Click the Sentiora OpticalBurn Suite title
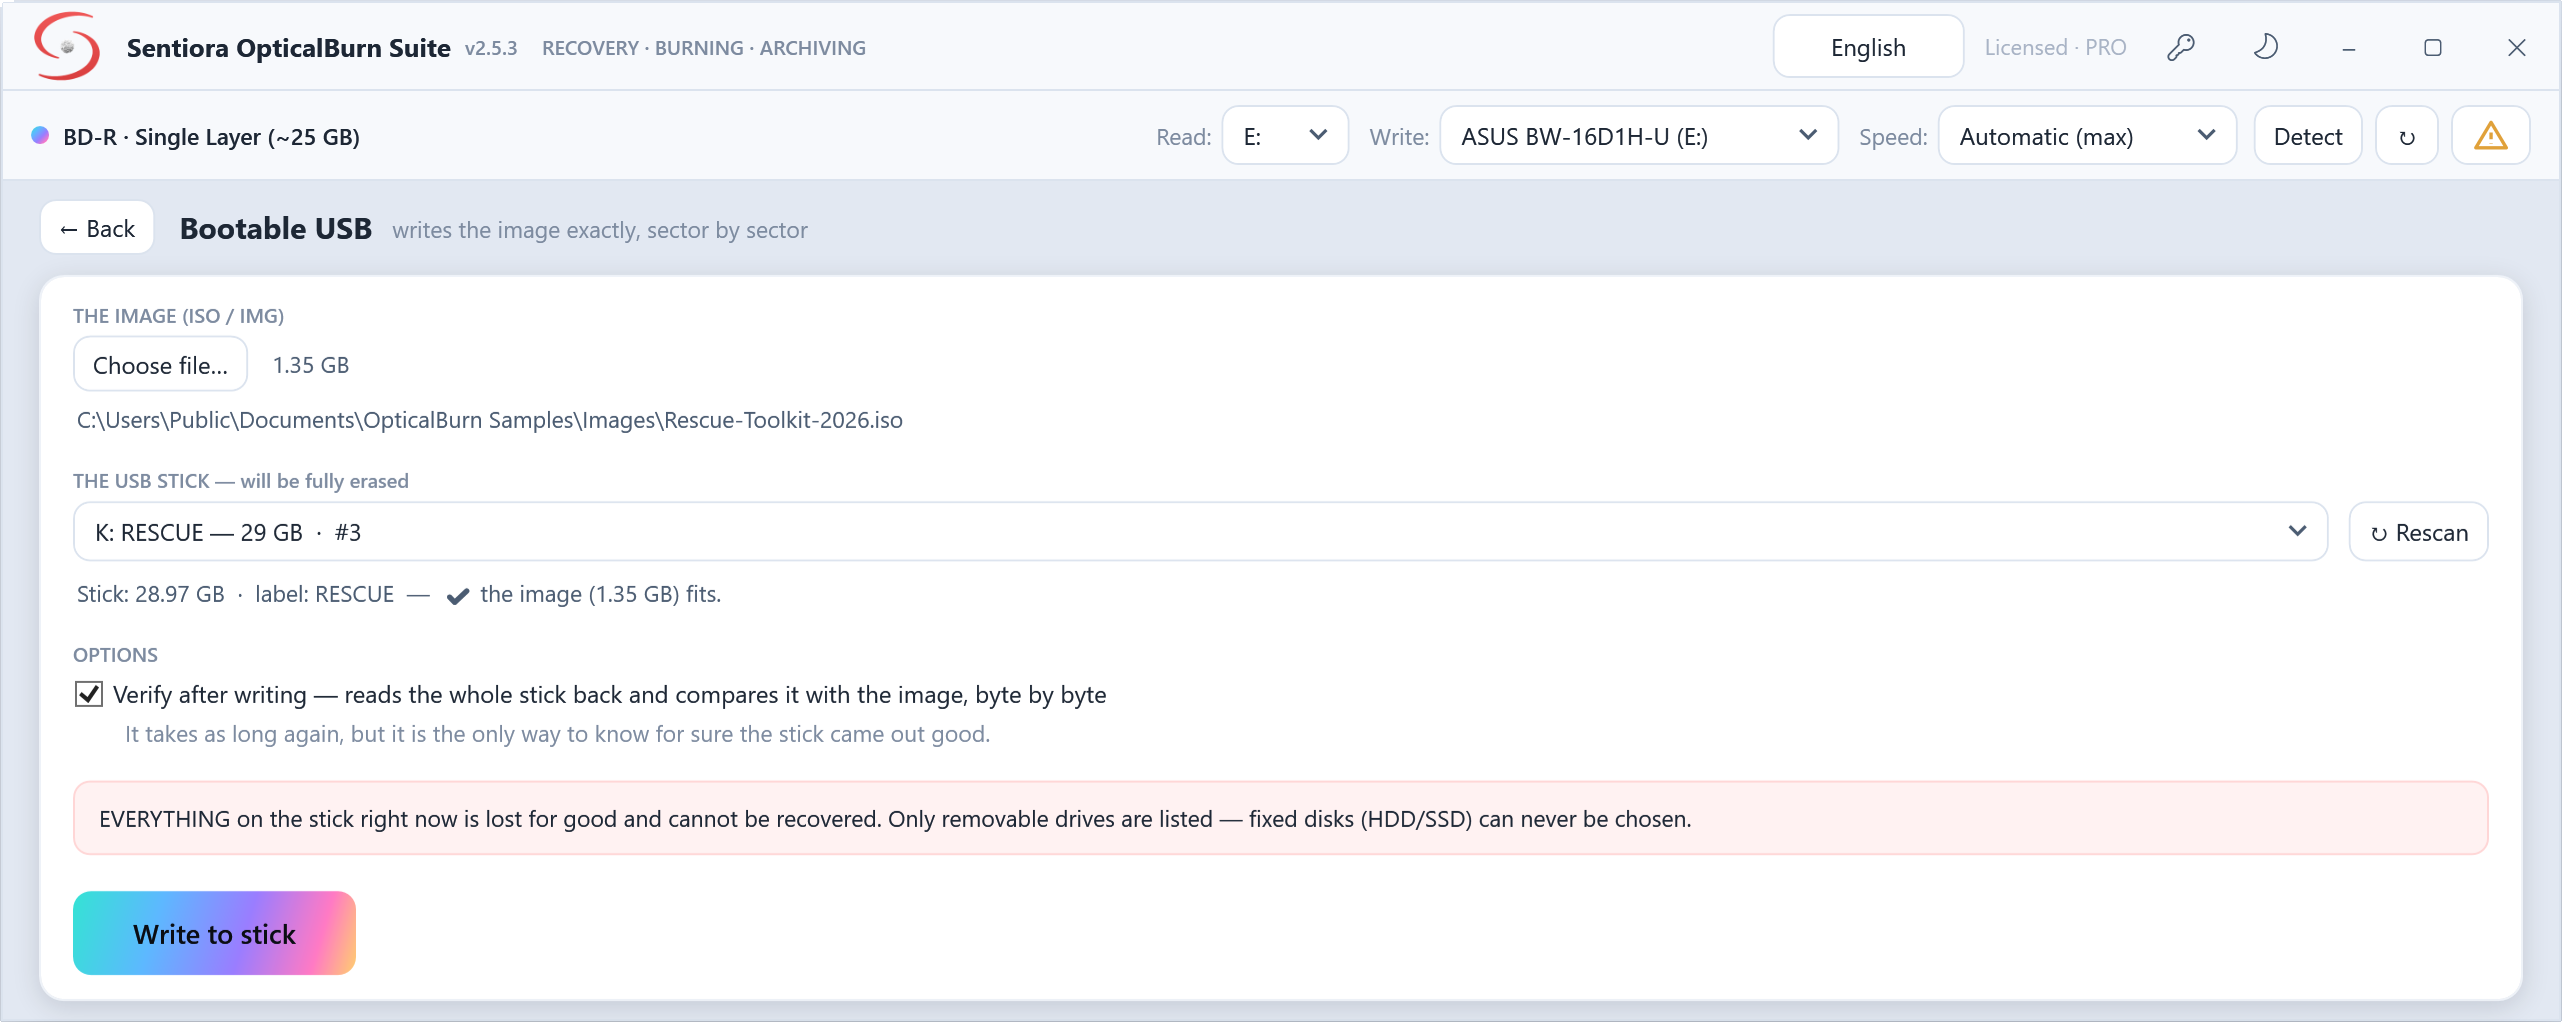Screen dimensions: 2562x1022 click(x=288, y=48)
